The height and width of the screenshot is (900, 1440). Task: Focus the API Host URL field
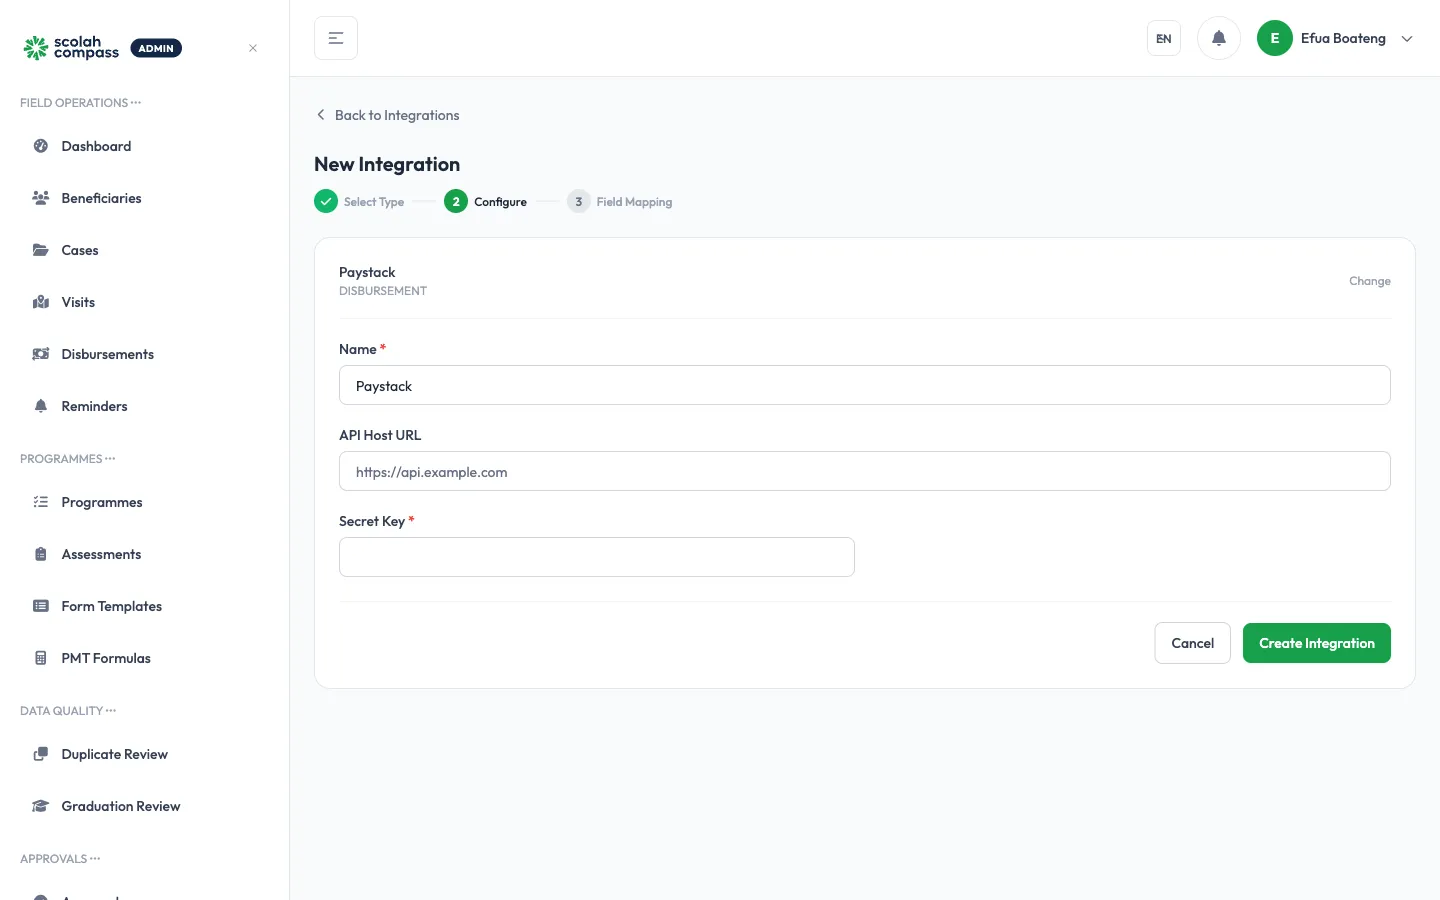click(865, 471)
